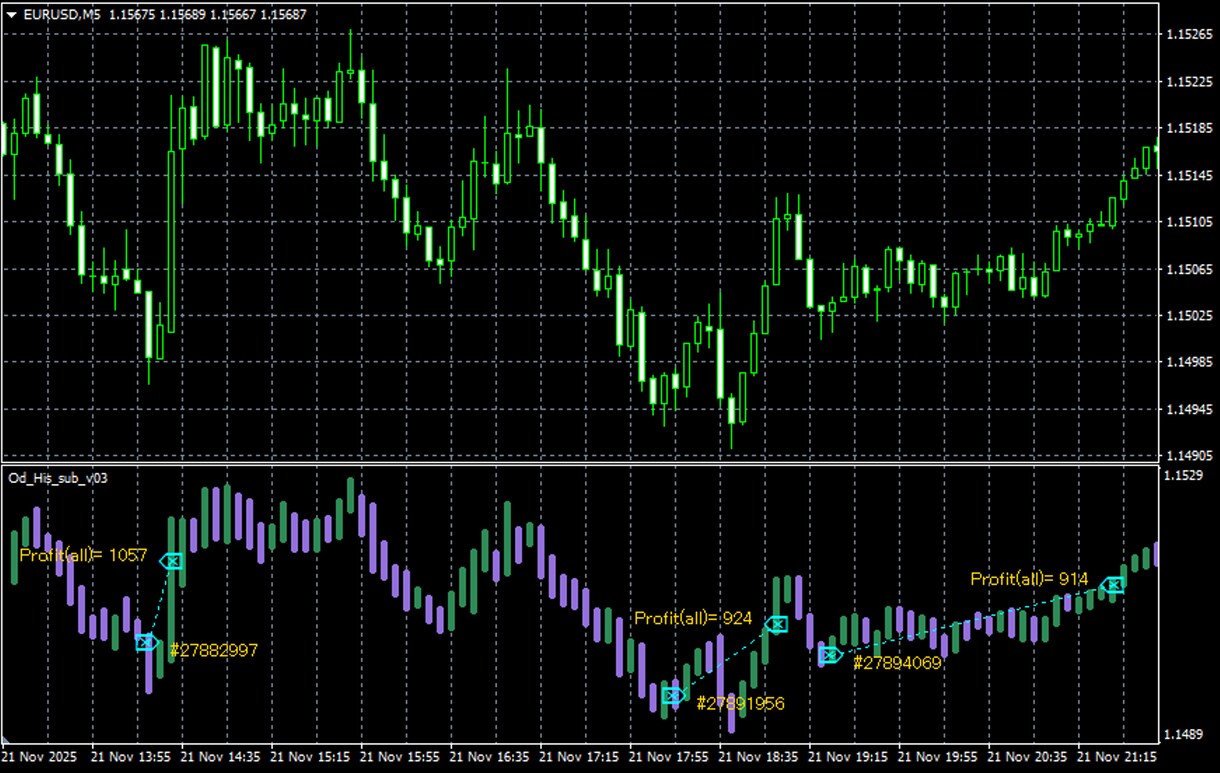Screen dimensions: 1220x773
Task: Select the Profit(all)= 924 label
Action: (x=693, y=618)
